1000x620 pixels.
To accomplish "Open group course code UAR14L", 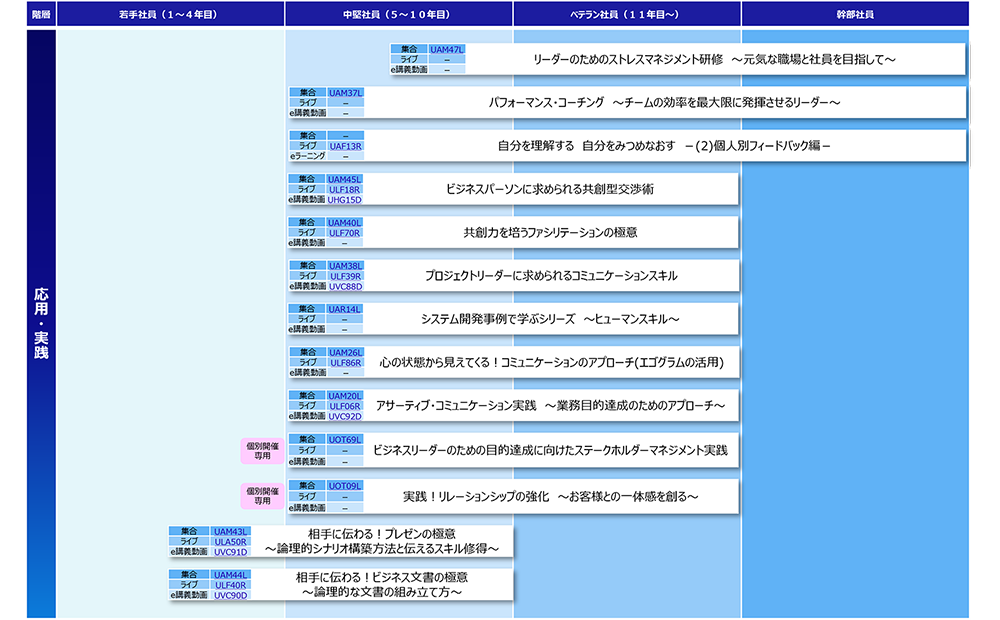I will pos(345,309).
